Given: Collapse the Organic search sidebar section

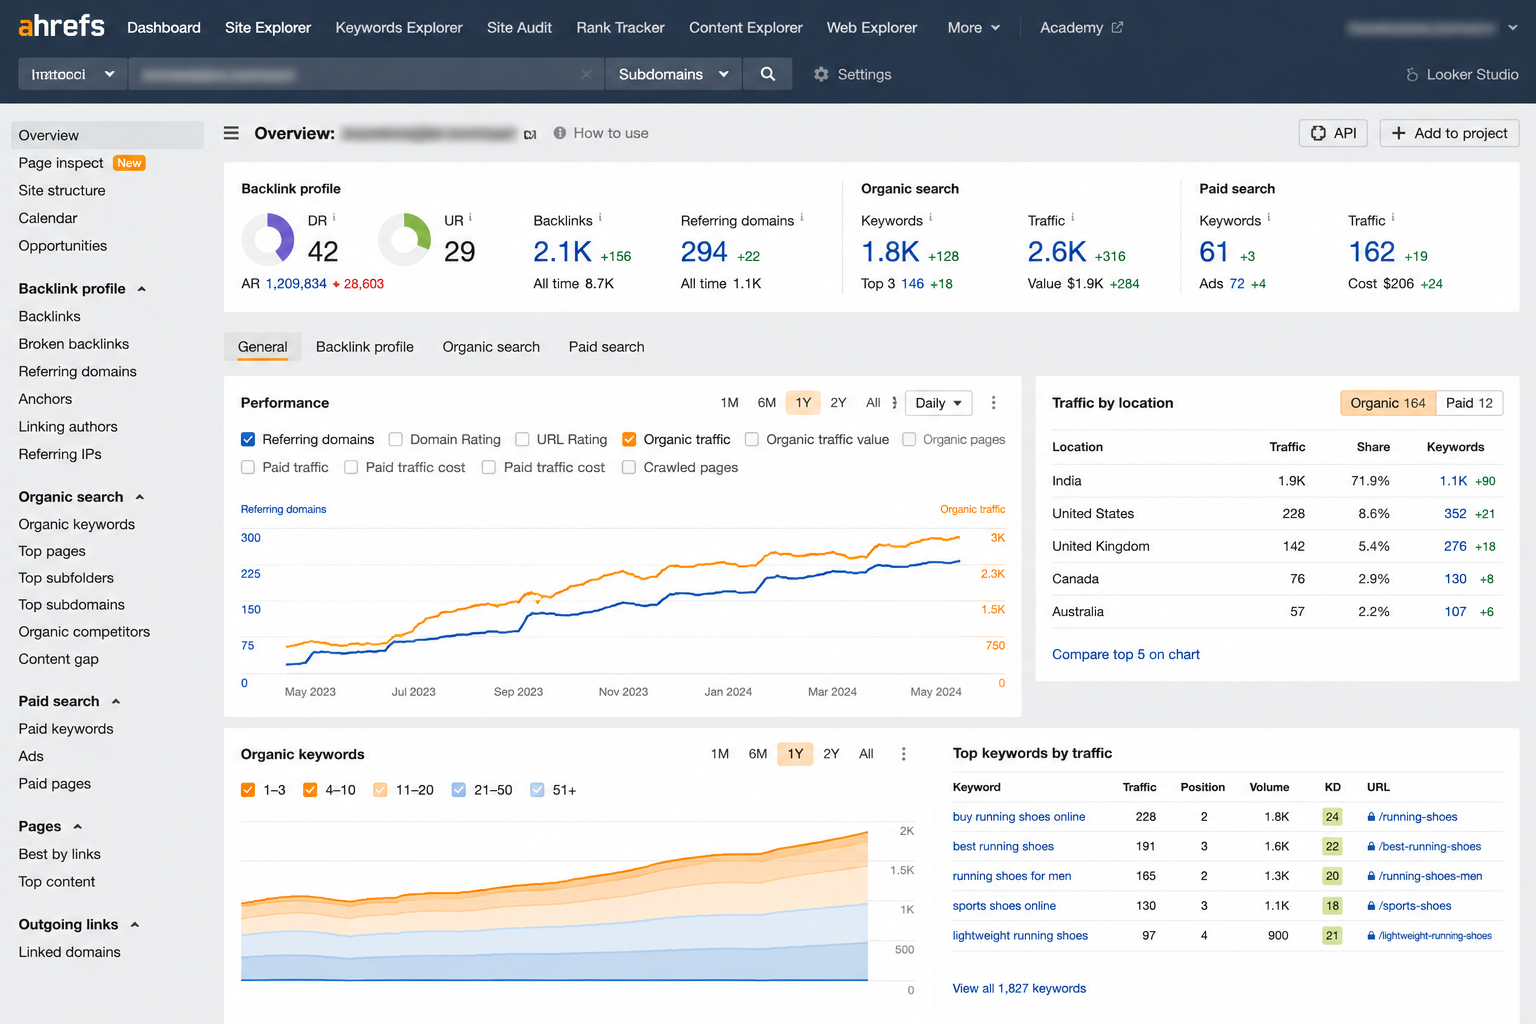Looking at the screenshot, I should (139, 497).
